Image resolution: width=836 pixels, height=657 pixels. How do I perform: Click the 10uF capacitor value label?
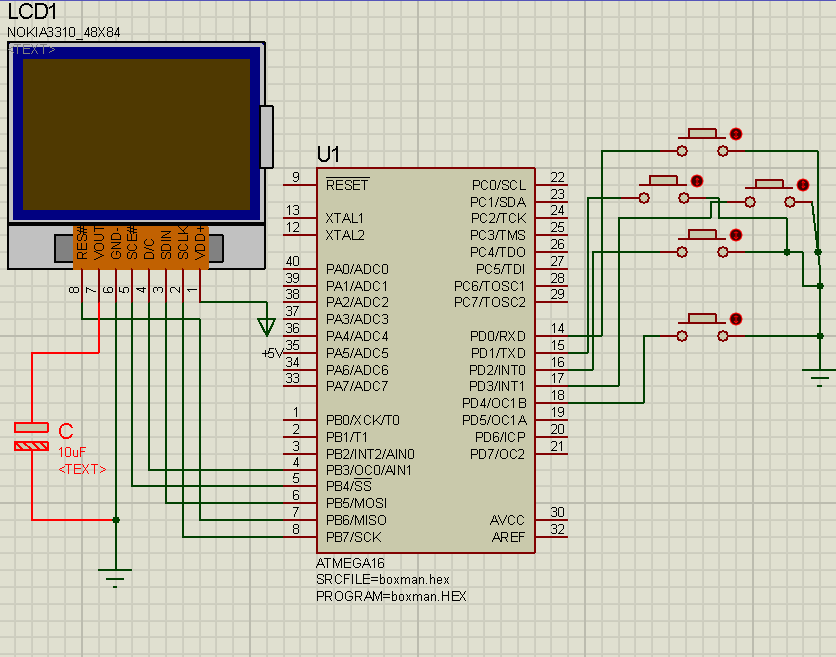tap(71, 452)
